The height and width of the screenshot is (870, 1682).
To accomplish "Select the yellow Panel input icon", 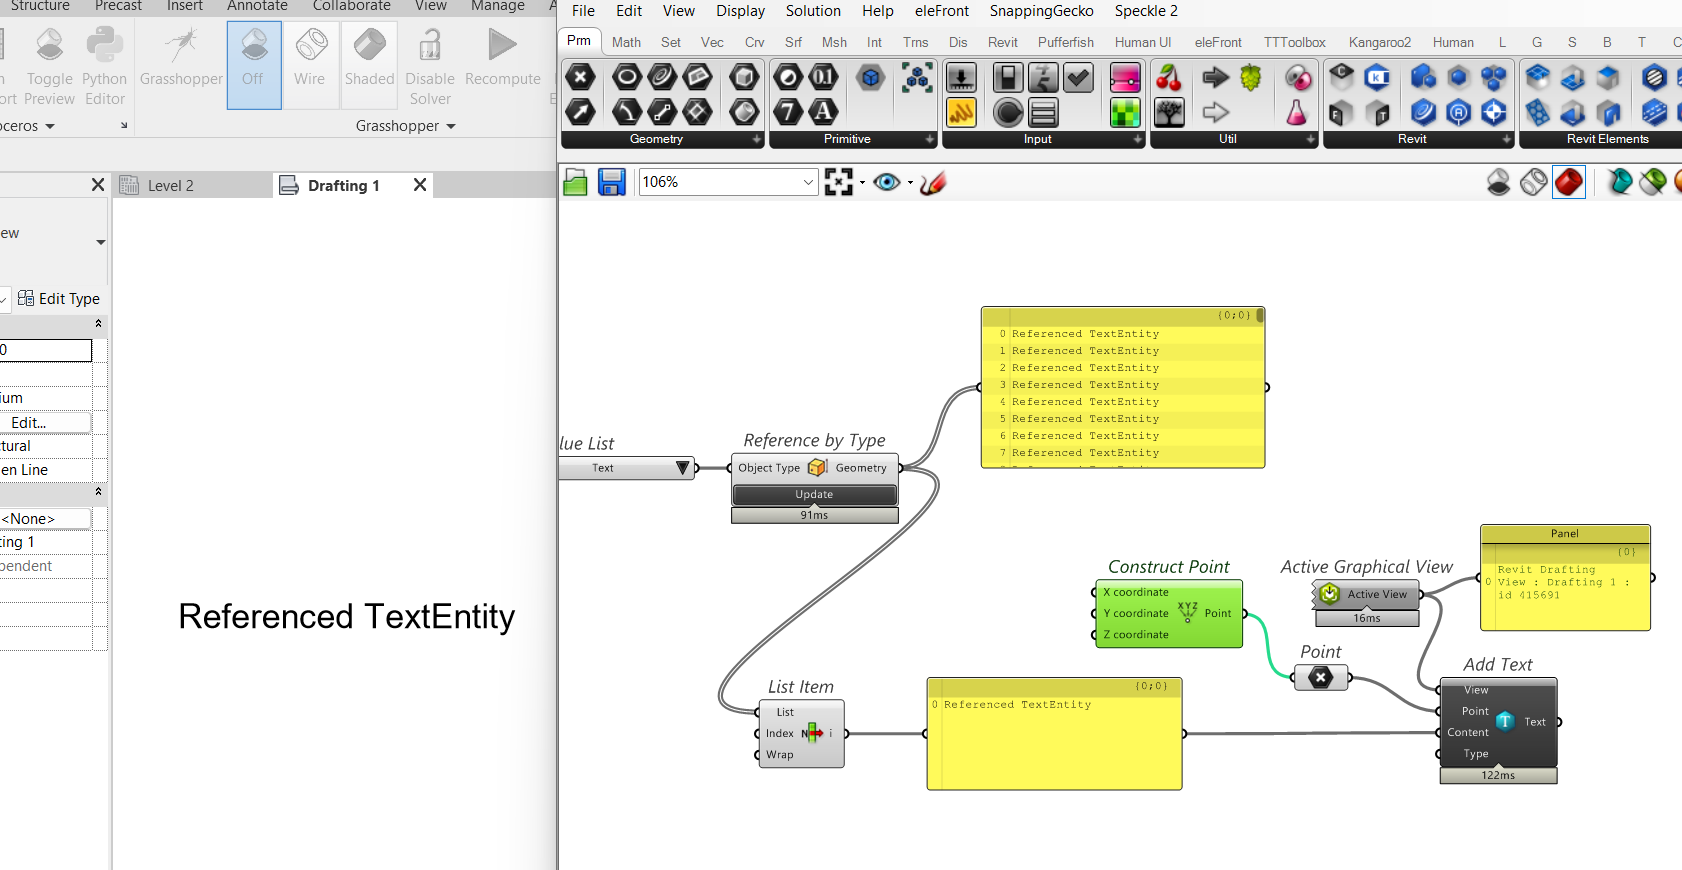I will click(961, 112).
